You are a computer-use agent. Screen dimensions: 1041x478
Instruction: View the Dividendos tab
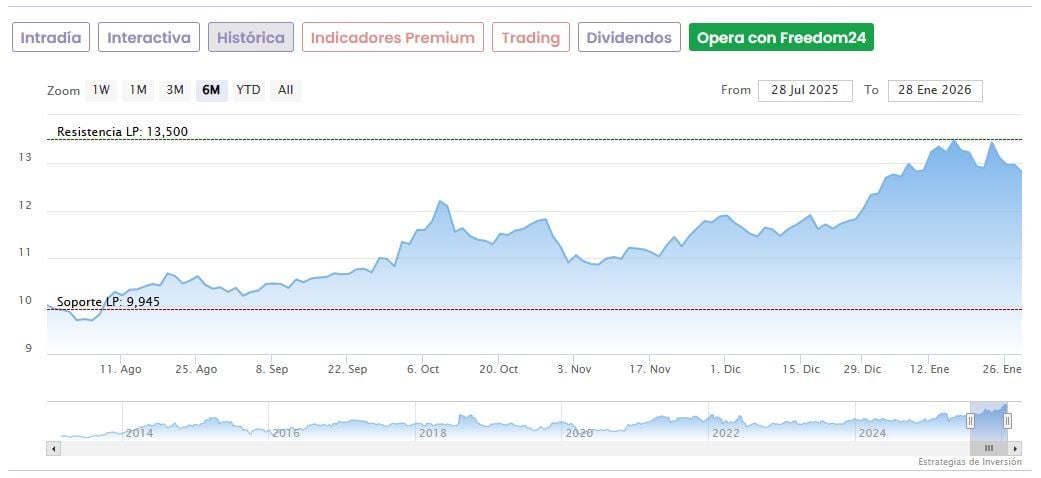tap(629, 38)
